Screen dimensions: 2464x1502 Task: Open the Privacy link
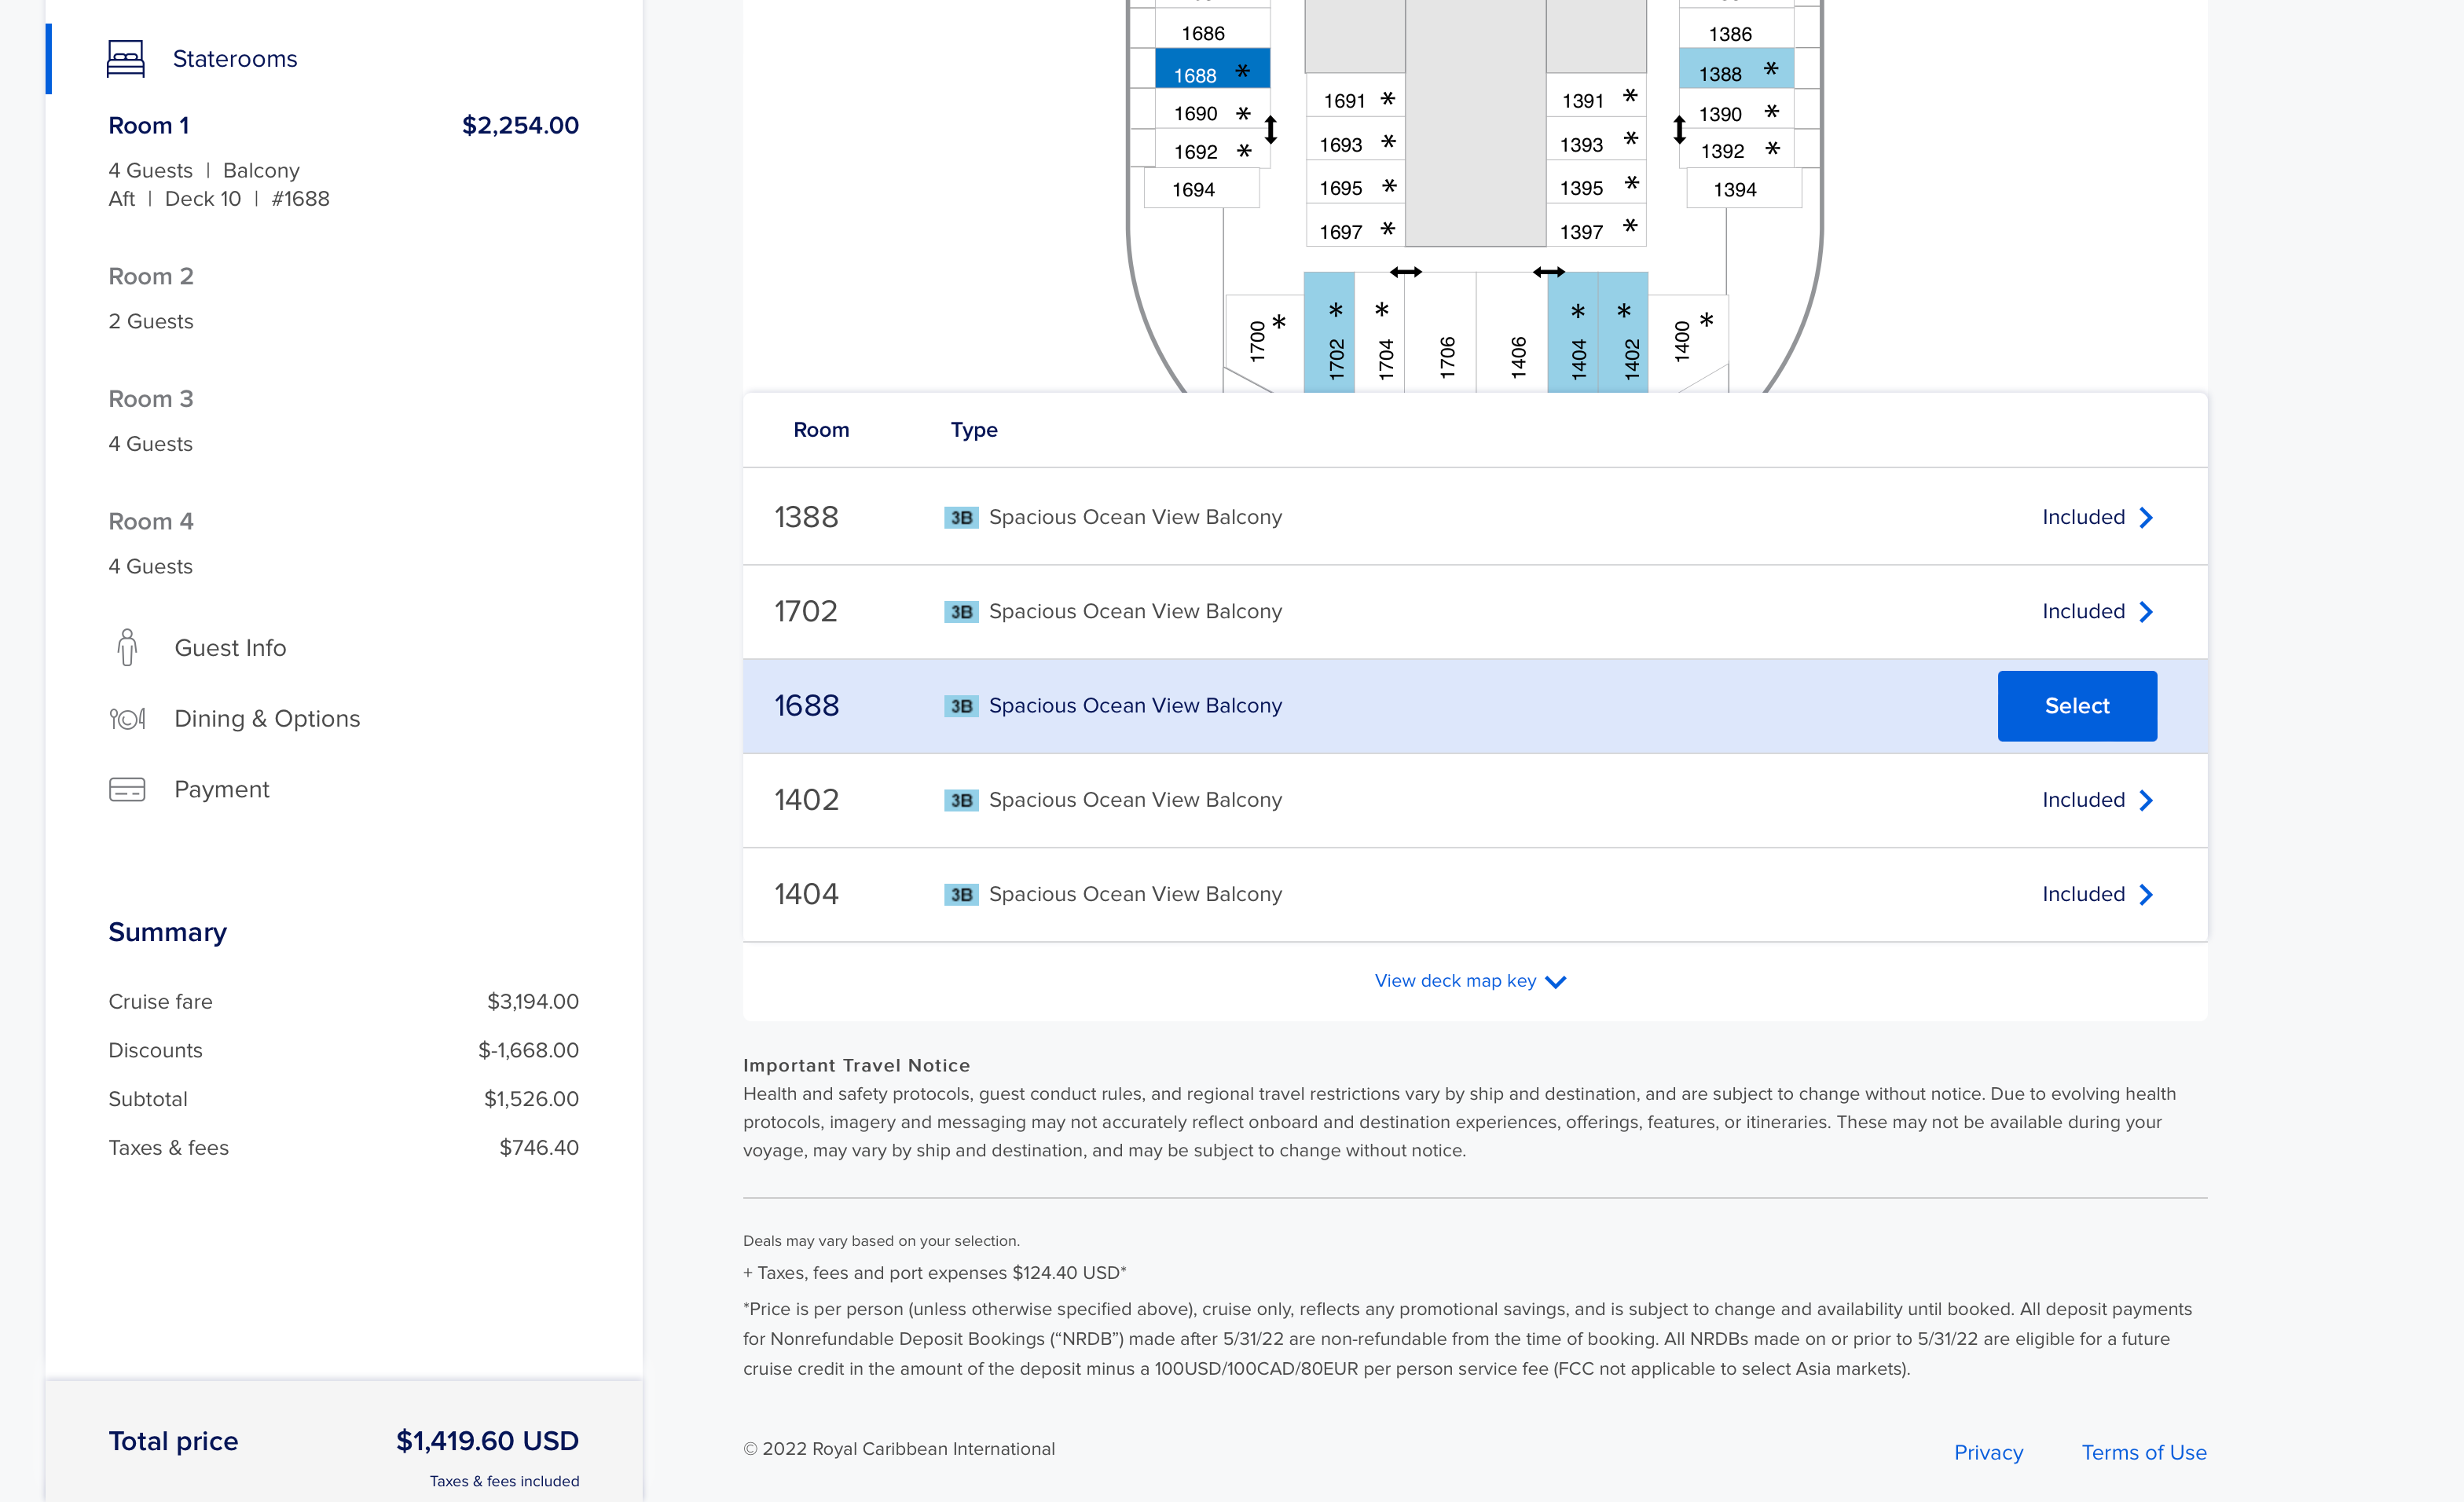[x=1988, y=1452]
